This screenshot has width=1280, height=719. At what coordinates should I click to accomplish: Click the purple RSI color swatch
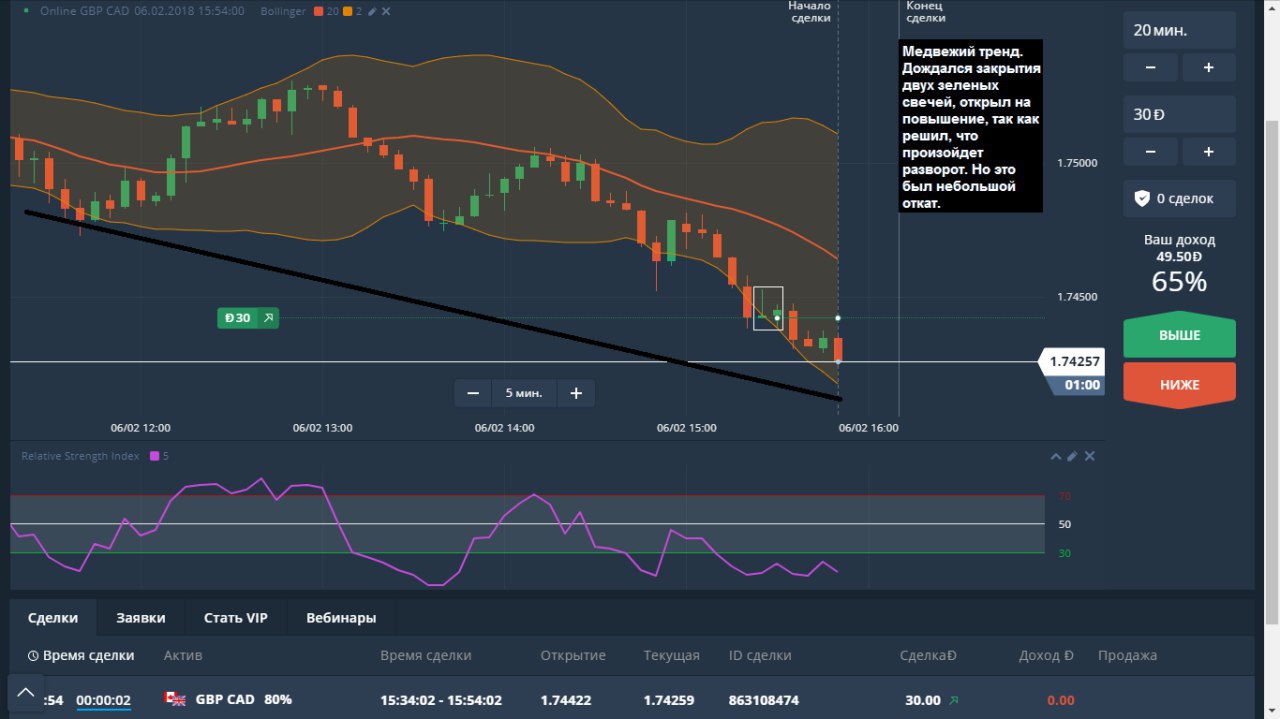pyautogui.click(x=154, y=456)
